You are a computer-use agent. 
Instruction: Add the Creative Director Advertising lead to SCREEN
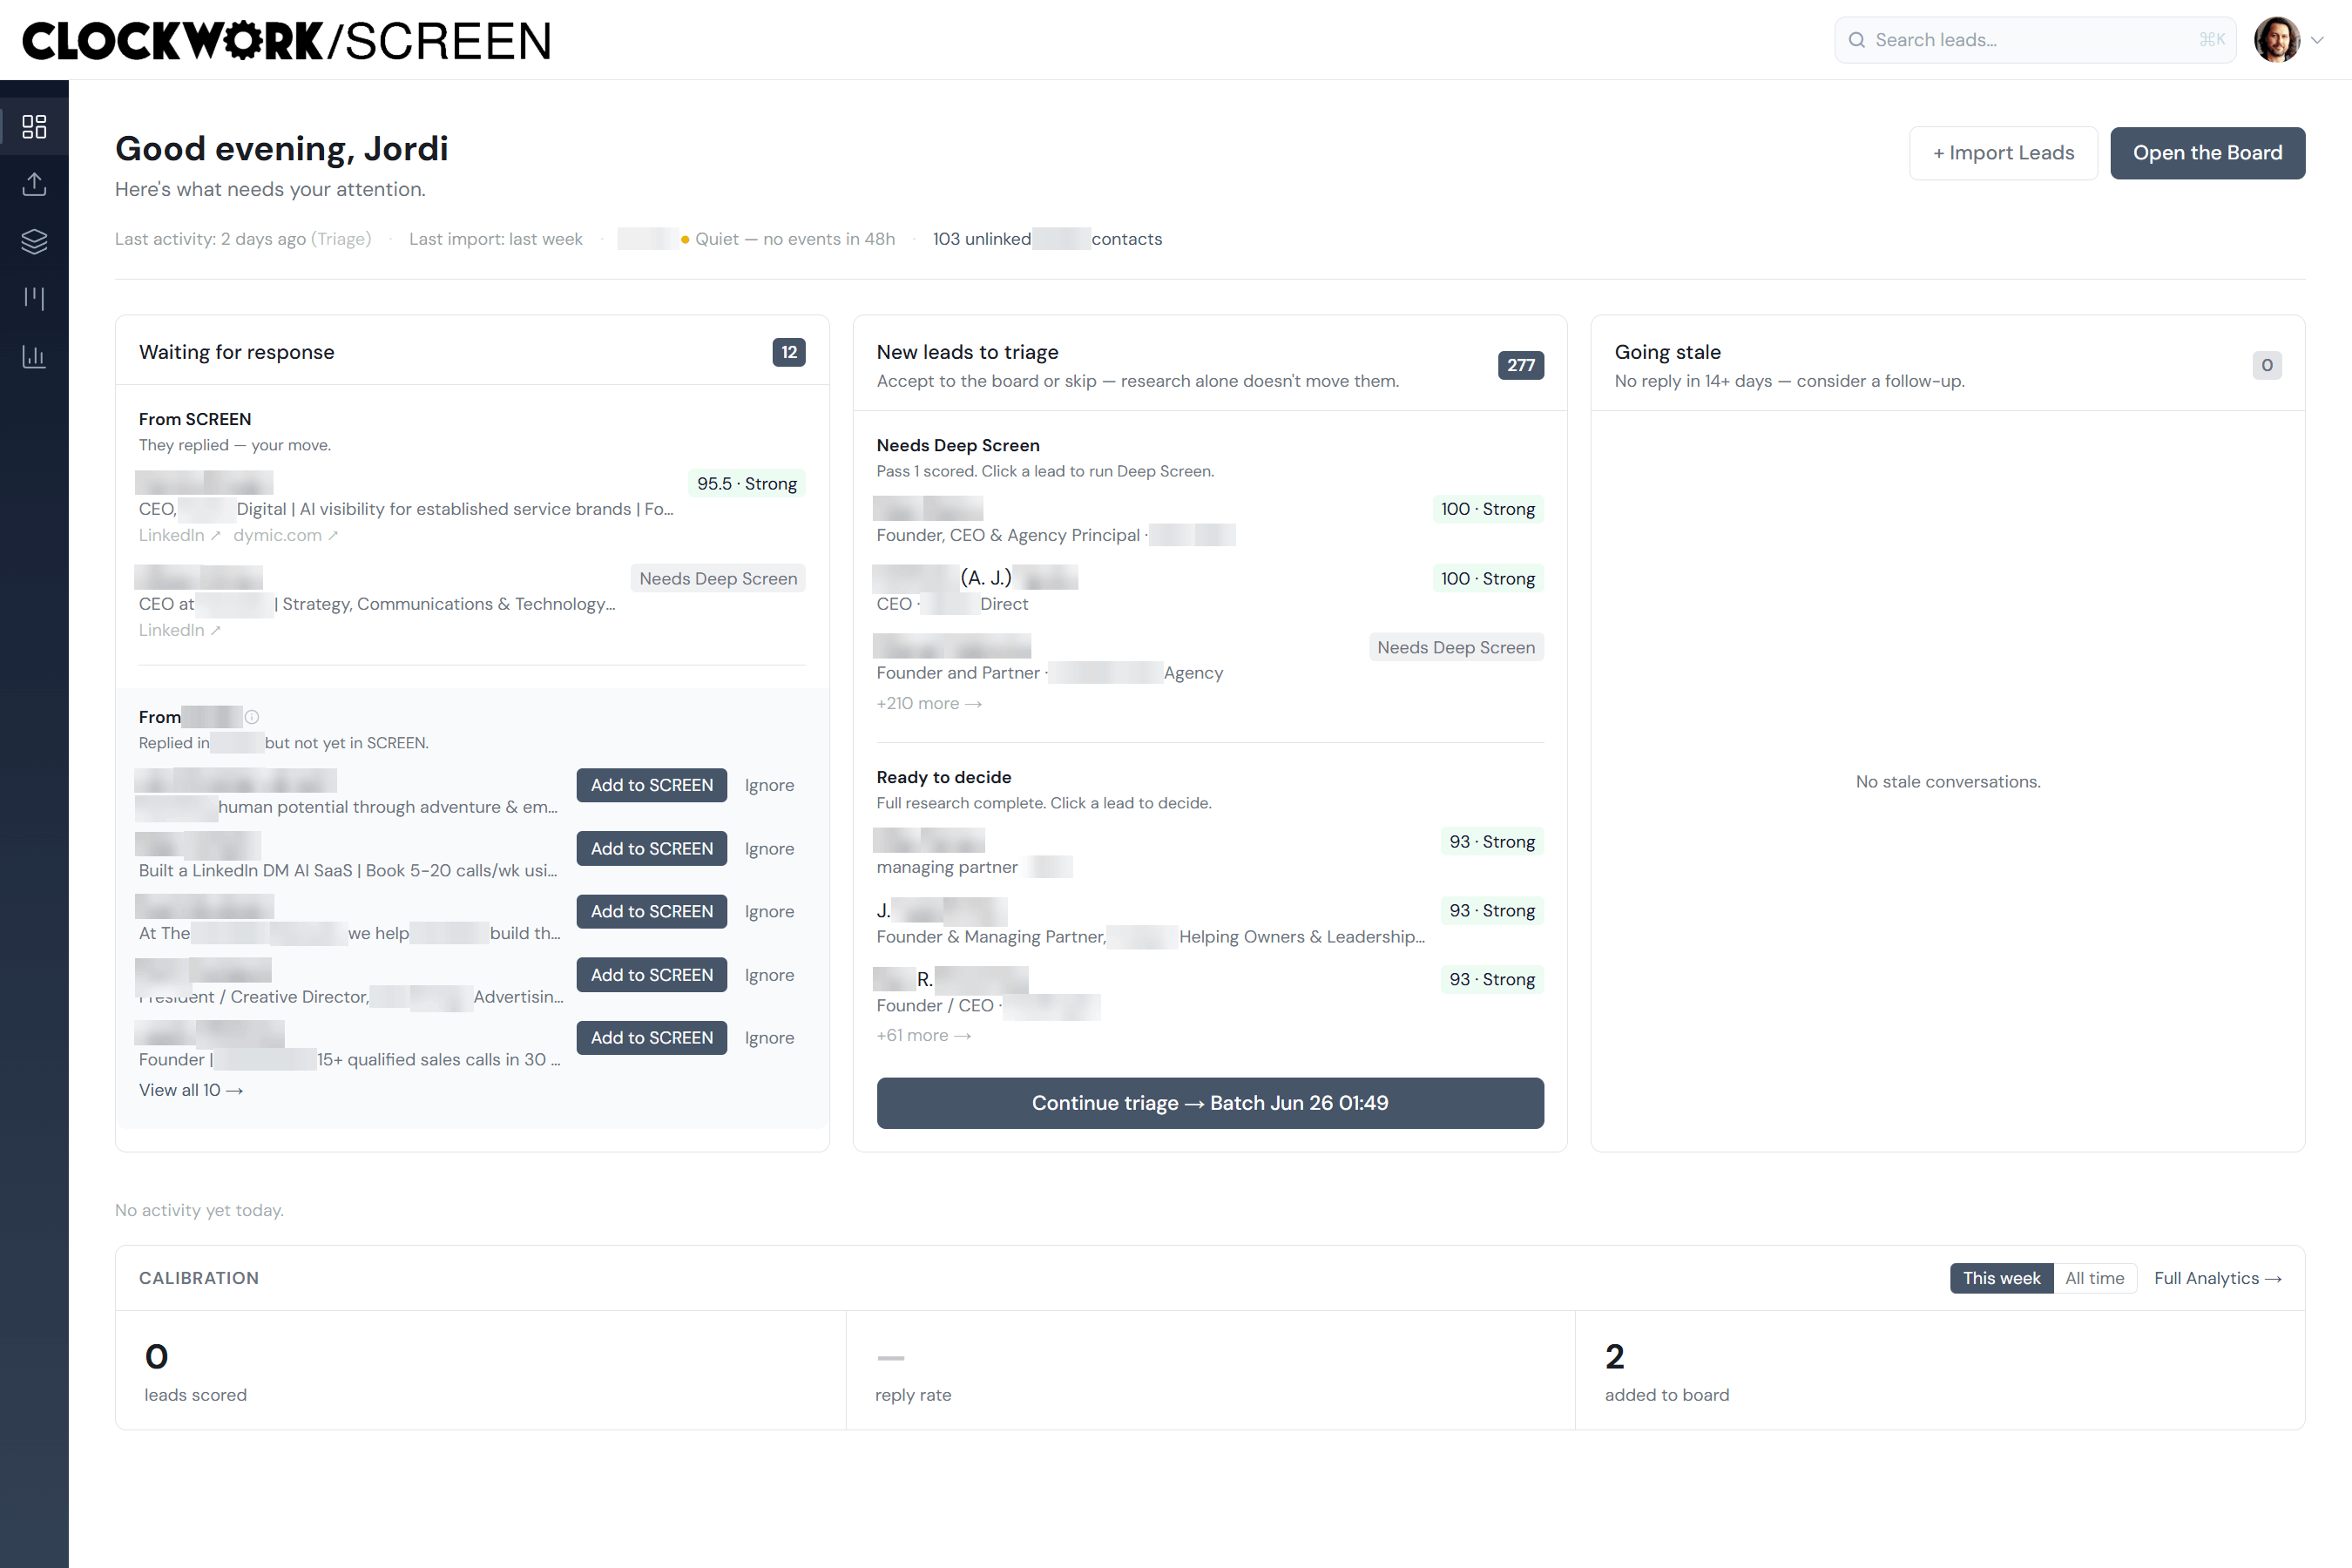[652, 975]
